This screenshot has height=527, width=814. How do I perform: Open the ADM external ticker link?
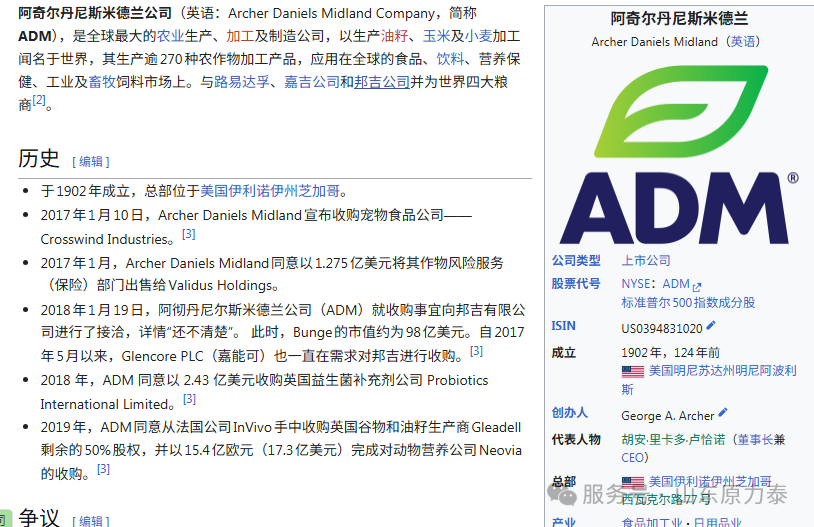point(676,284)
